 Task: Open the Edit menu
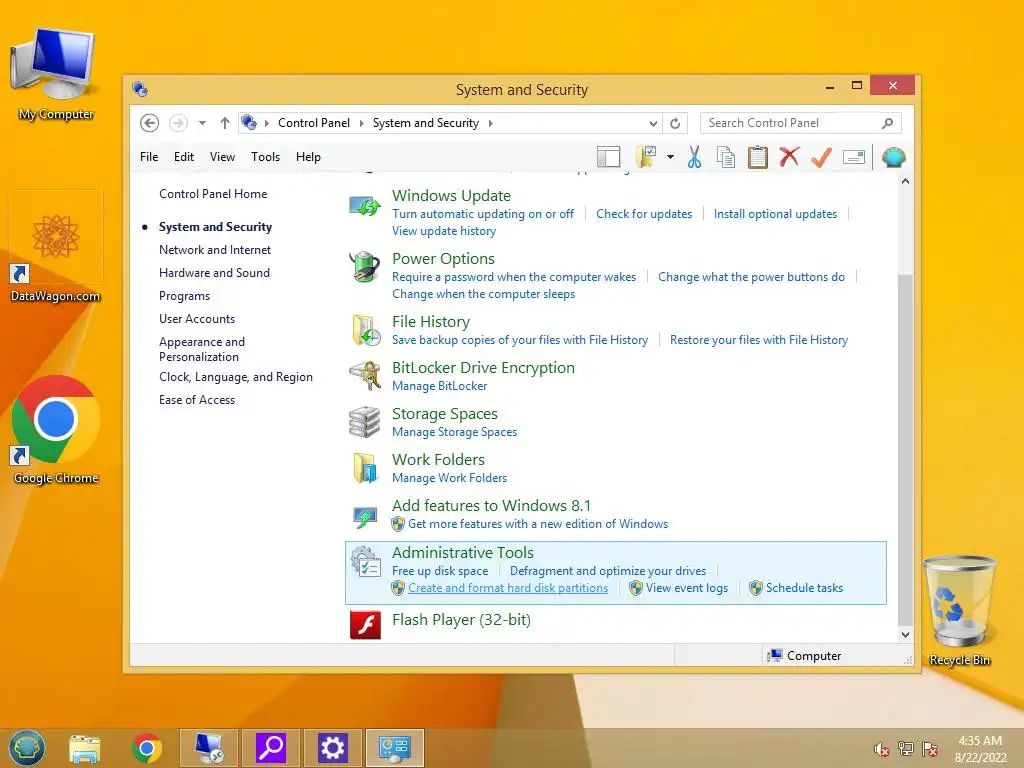click(184, 157)
